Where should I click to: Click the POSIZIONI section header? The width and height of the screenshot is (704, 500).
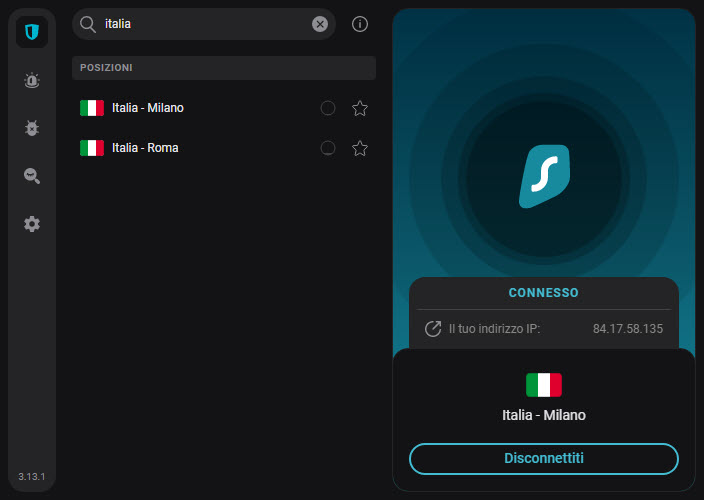point(224,68)
